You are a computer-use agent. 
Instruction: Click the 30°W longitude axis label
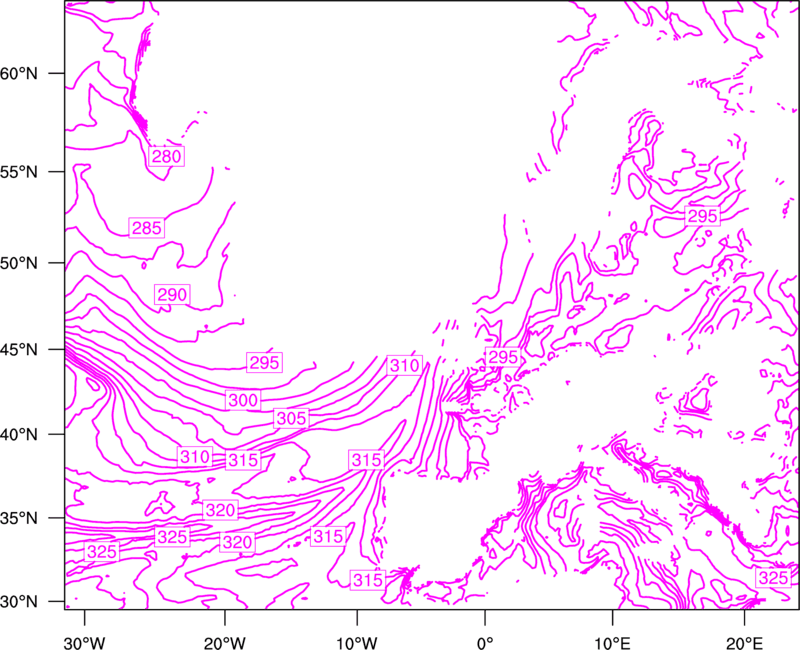[85, 642]
